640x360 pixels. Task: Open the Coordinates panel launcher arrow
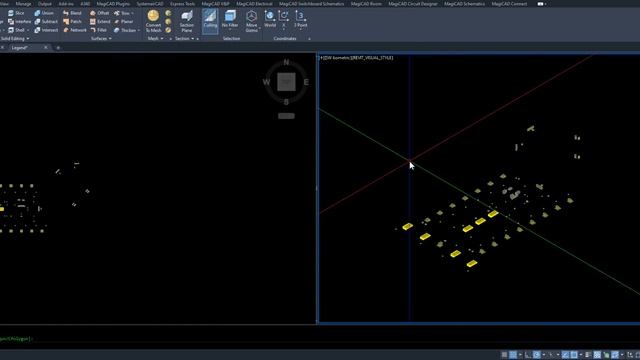[x=309, y=39]
